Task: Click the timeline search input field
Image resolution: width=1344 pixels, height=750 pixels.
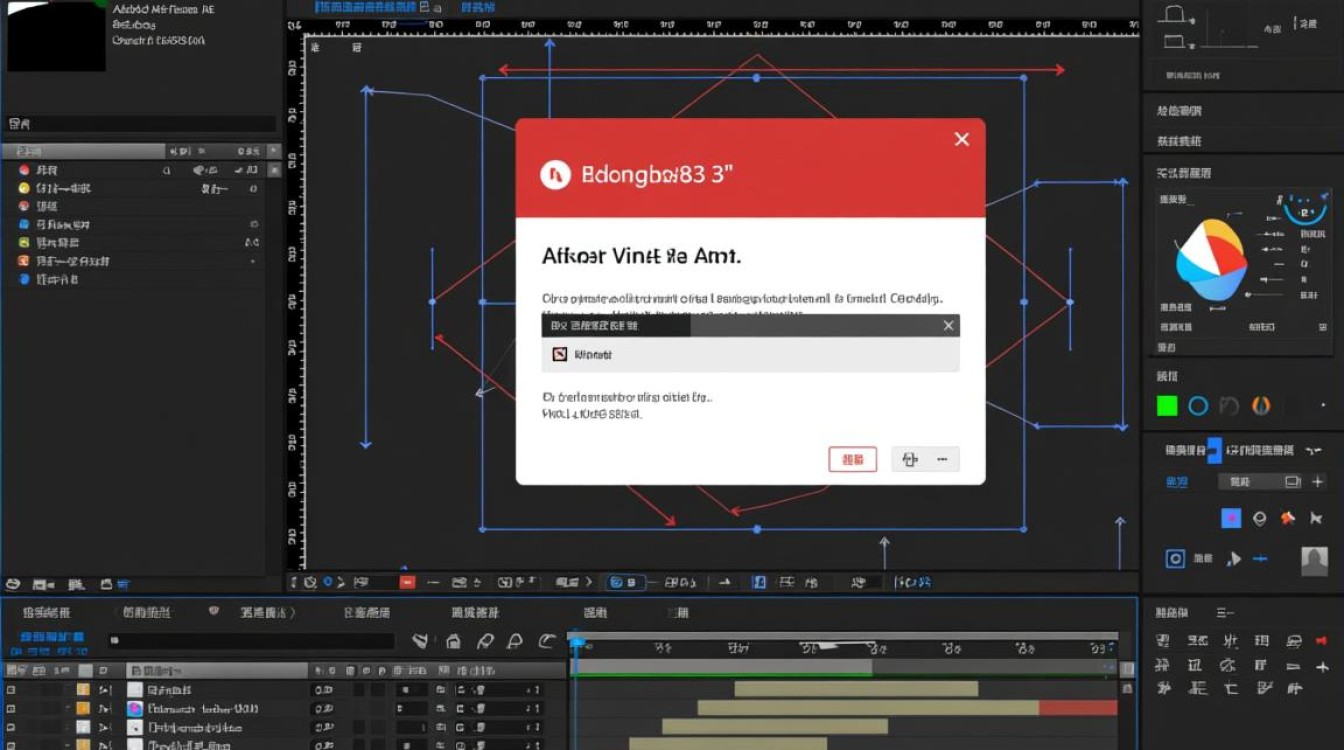Action: click(x=250, y=641)
